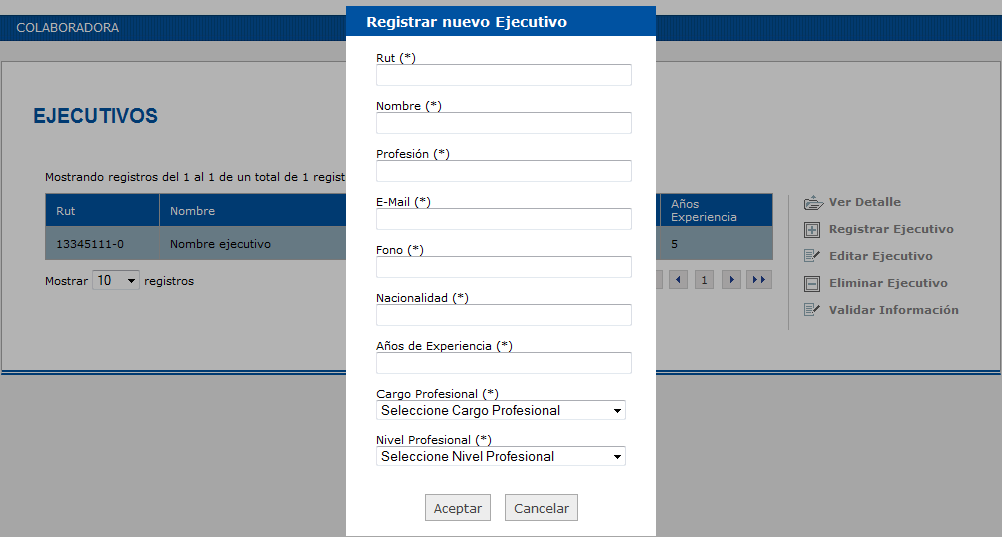Click the Registrar Ejecutivo plus icon

(x=812, y=230)
